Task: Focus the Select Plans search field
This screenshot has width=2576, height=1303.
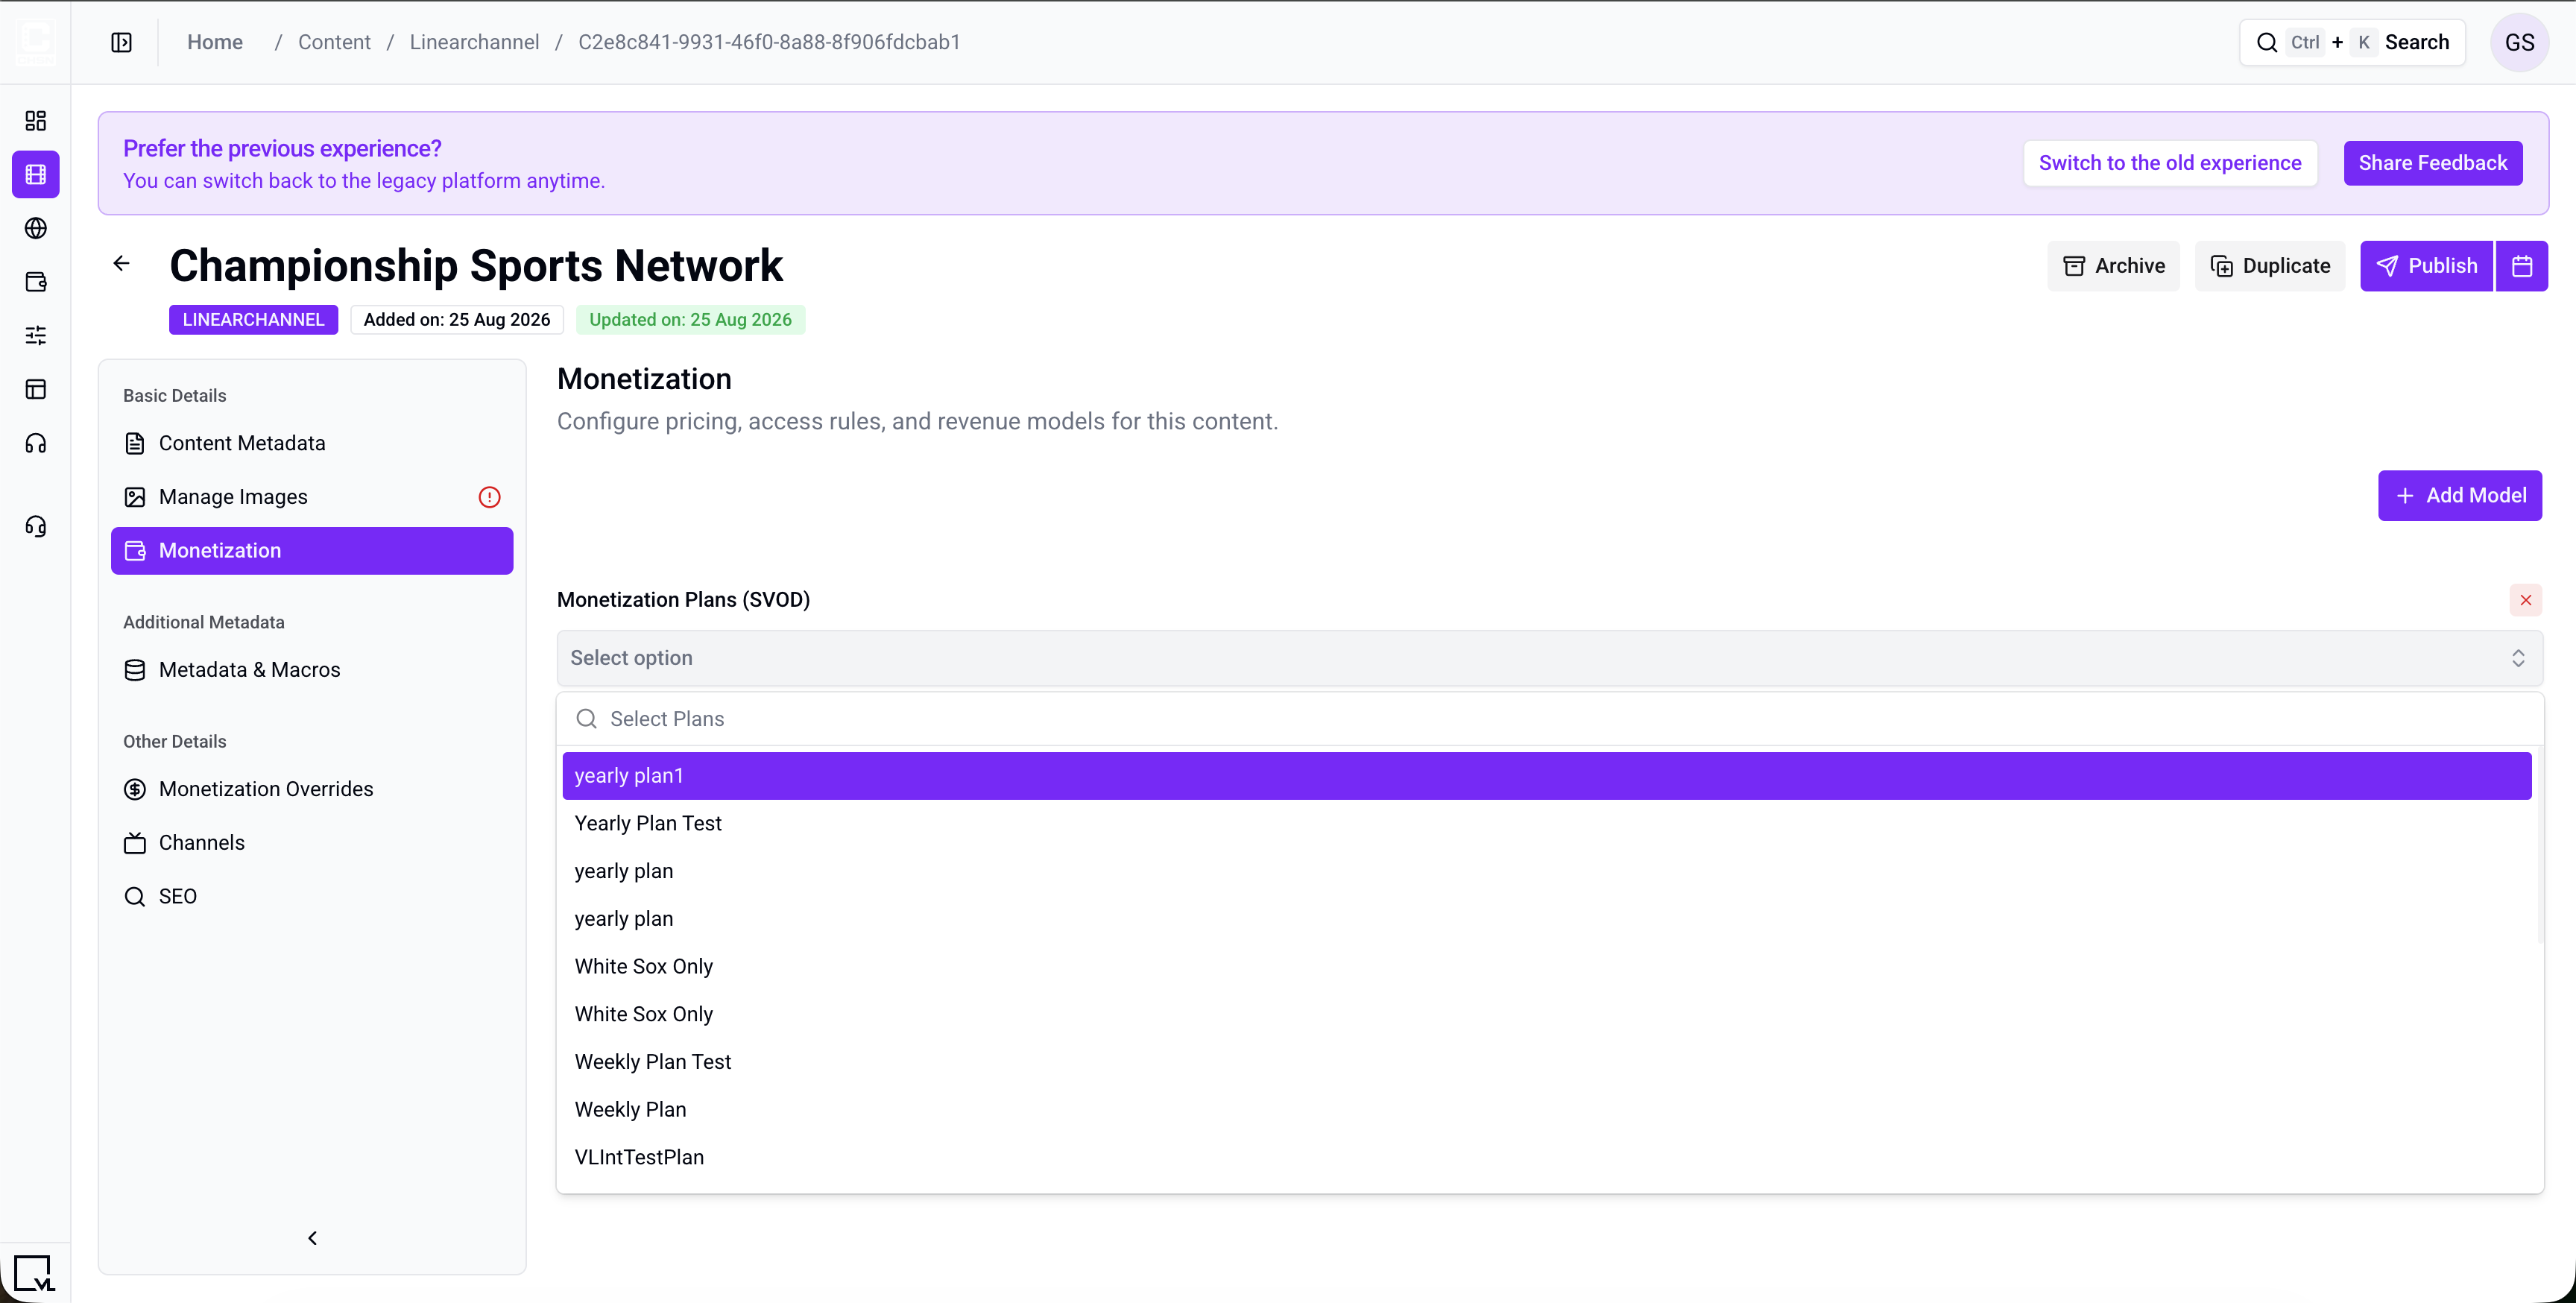Action: pos(1549,719)
